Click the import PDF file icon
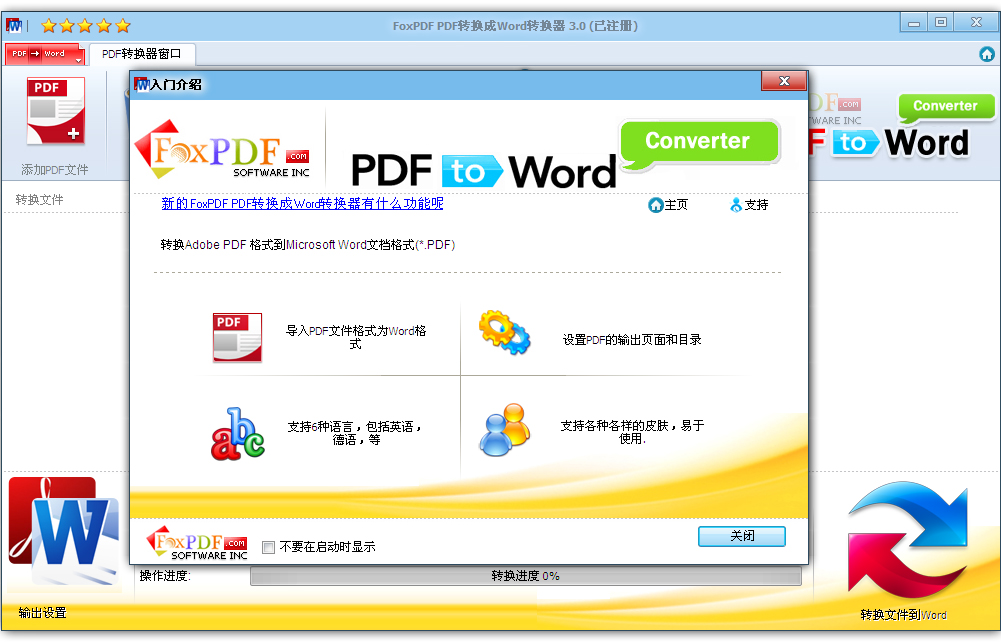1001x643 pixels. pos(237,338)
